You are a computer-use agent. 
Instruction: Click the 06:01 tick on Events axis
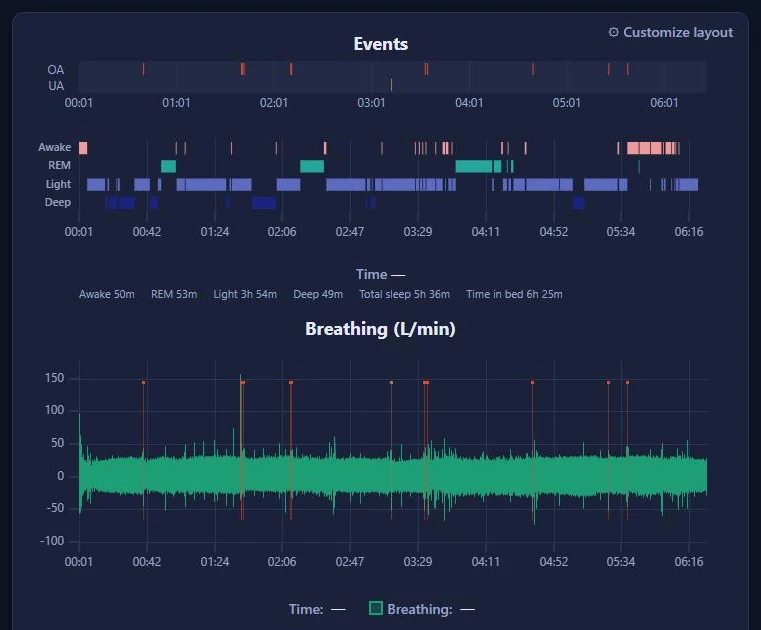(x=664, y=103)
